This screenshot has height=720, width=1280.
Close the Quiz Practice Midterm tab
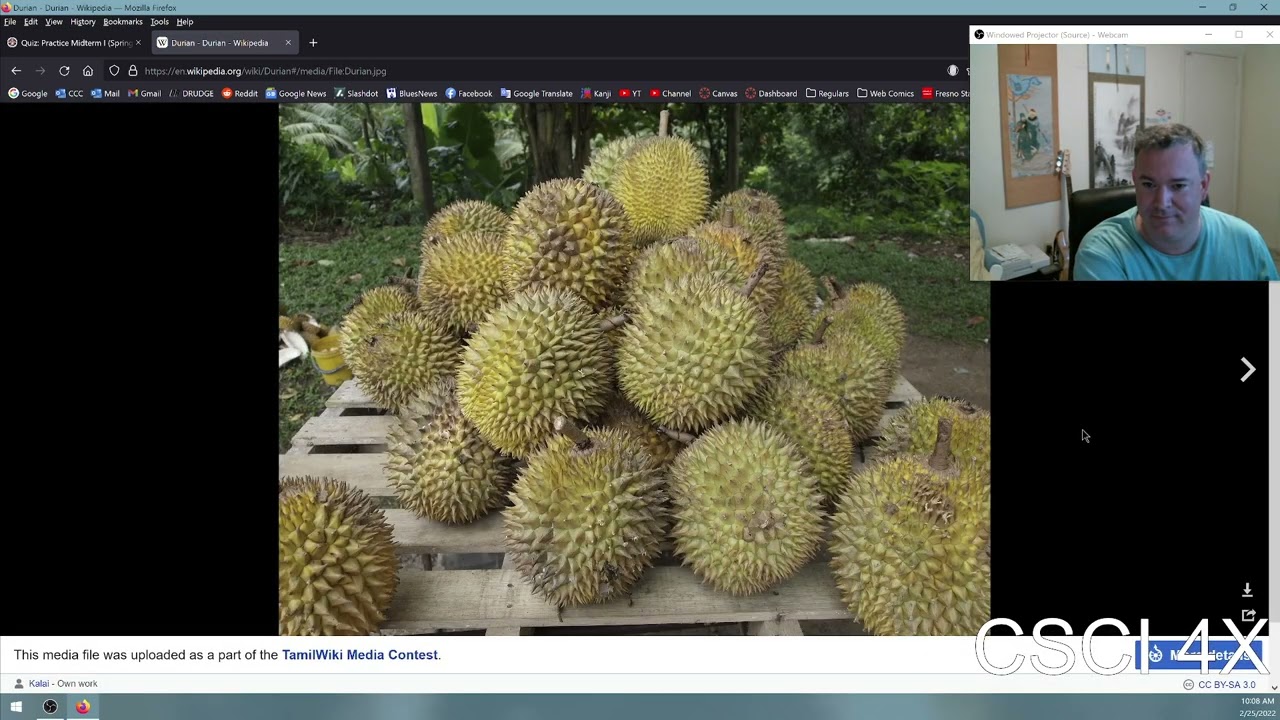(138, 43)
